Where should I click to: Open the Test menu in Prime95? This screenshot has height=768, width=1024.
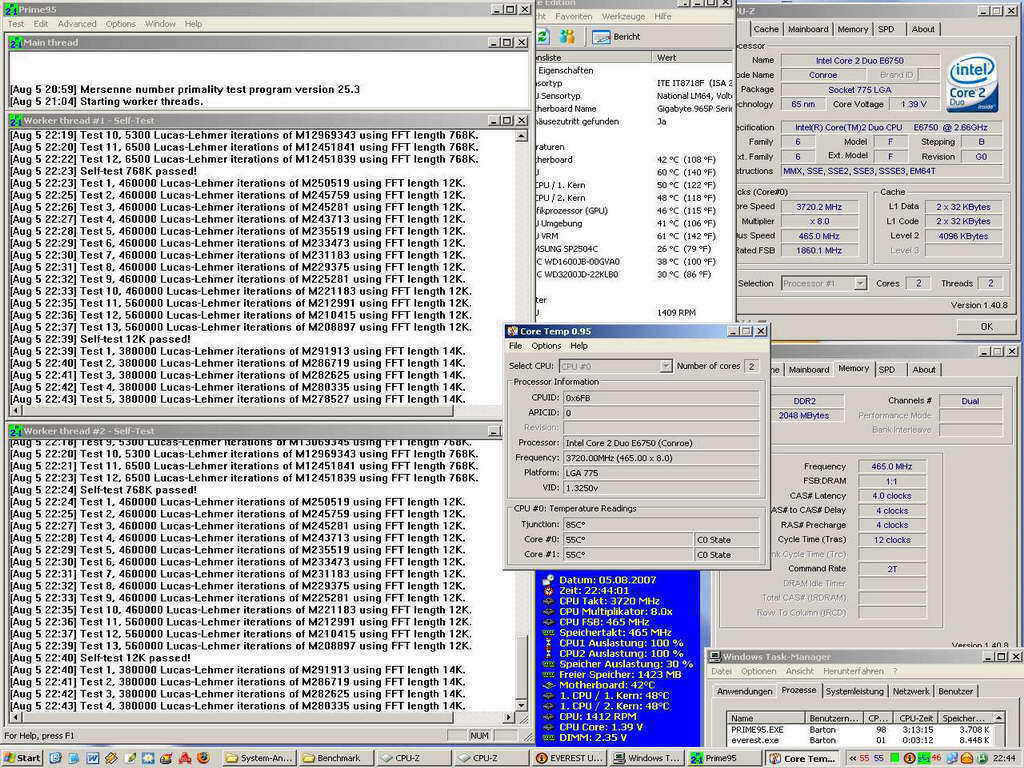(x=16, y=24)
